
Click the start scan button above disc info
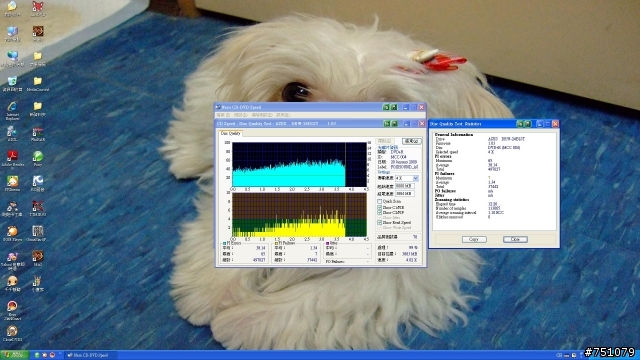coord(411,141)
